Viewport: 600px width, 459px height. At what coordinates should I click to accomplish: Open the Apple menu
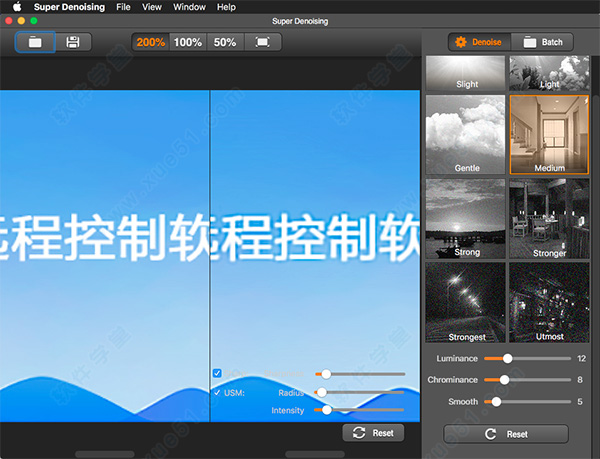[17, 7]
